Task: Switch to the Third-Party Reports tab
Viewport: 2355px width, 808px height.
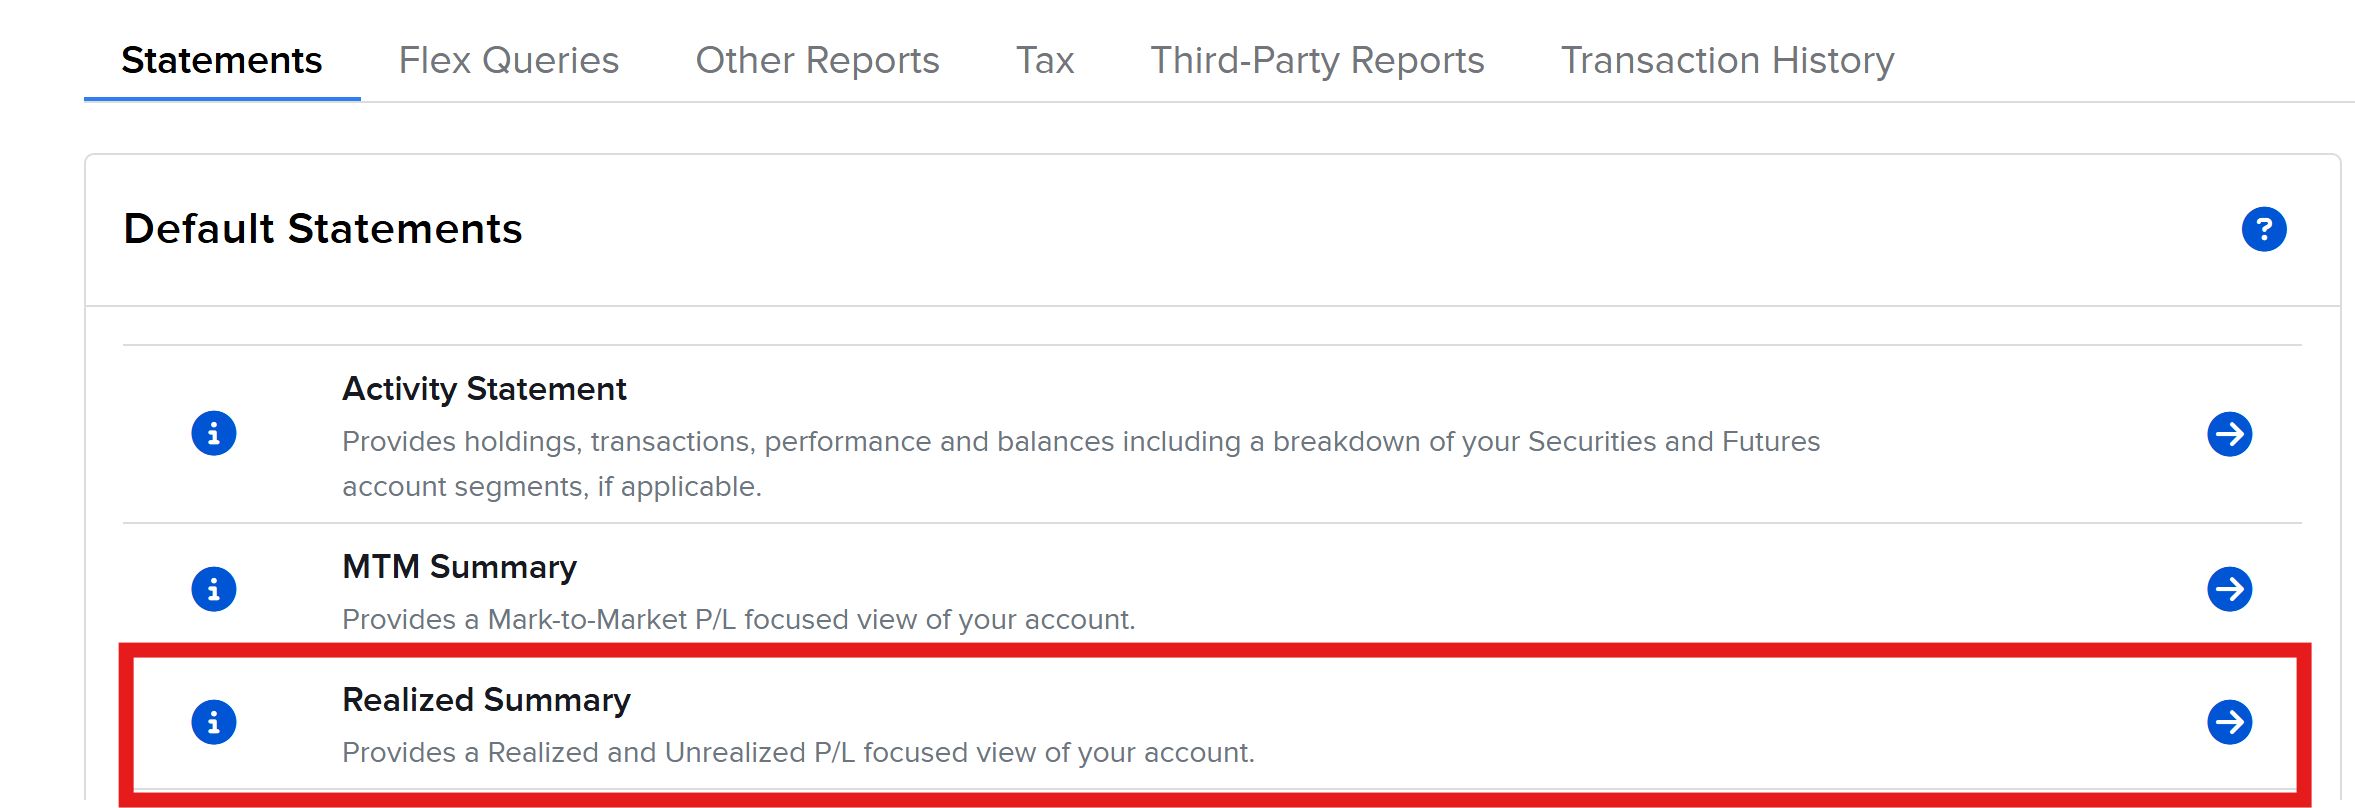Action: pyautogui.click(x=1316, y=60)
